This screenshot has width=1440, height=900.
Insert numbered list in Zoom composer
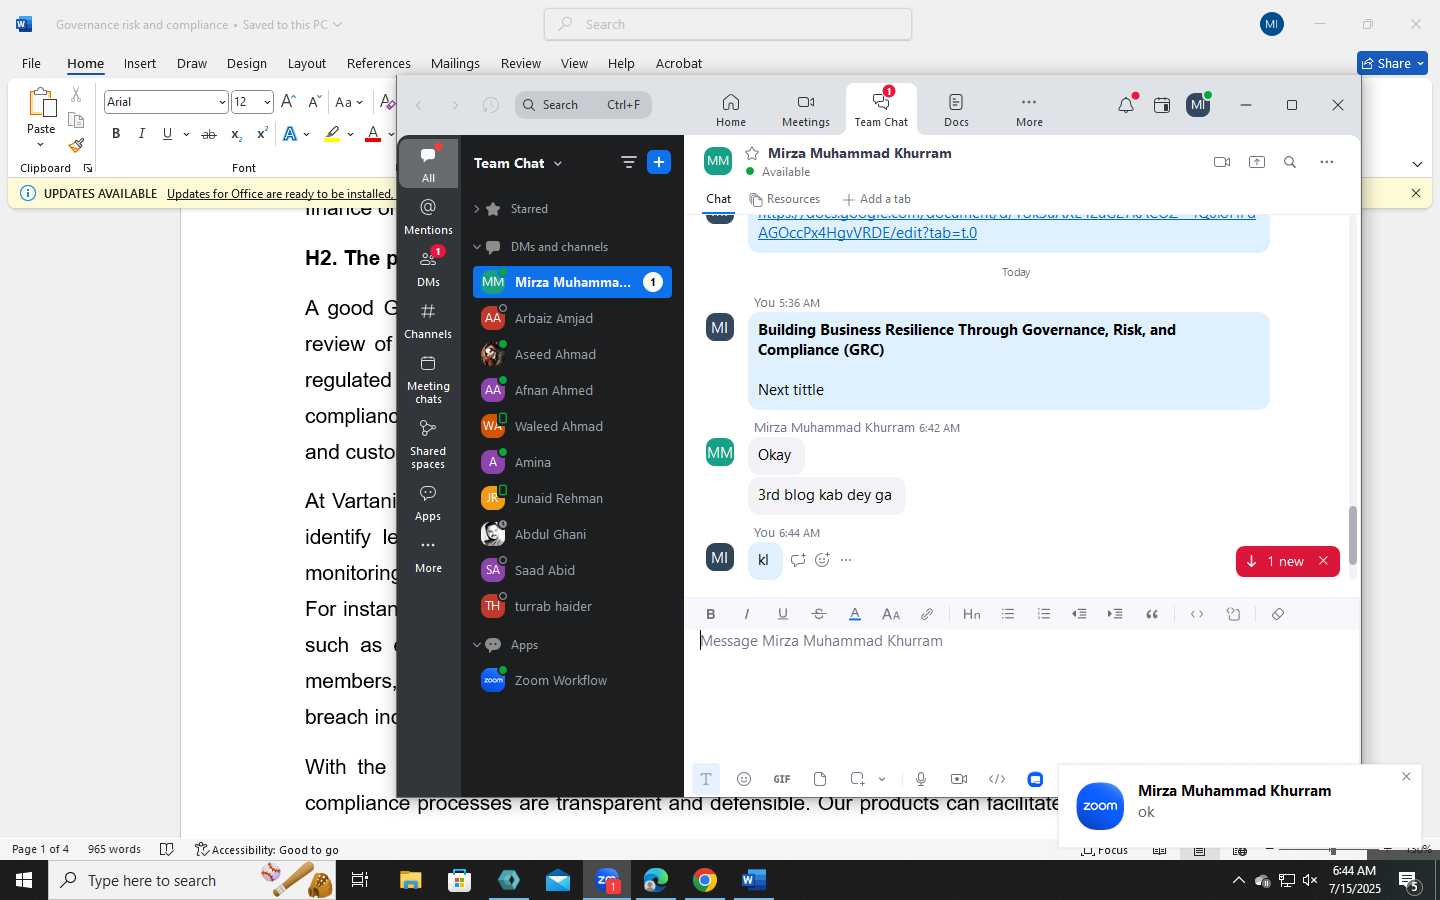pyautogui.click(x=1043, y=614)
